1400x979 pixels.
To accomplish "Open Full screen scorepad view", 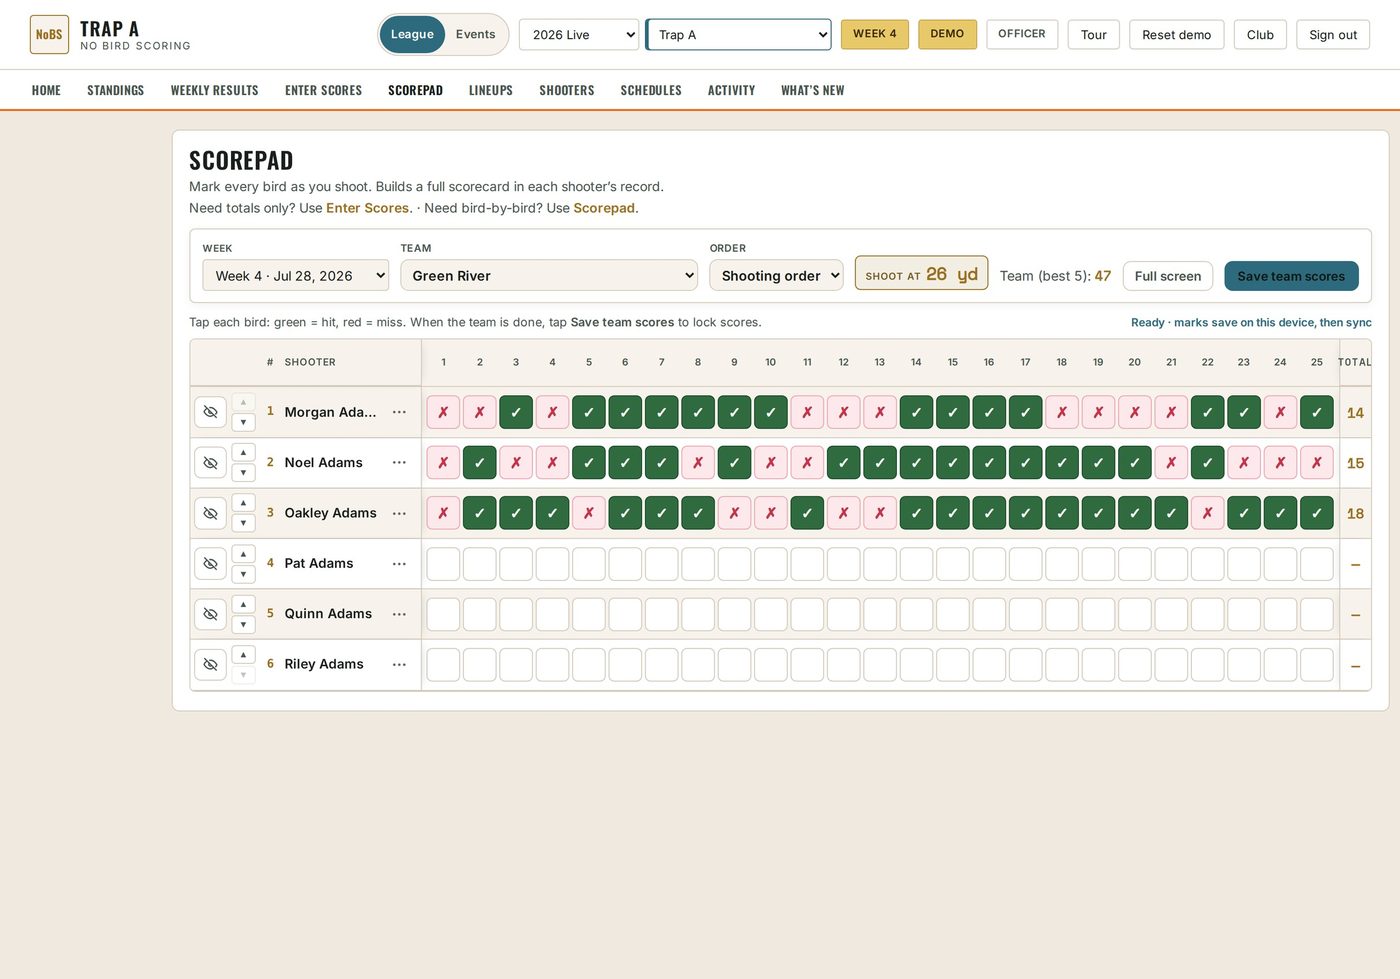I will pos(1168,276).
